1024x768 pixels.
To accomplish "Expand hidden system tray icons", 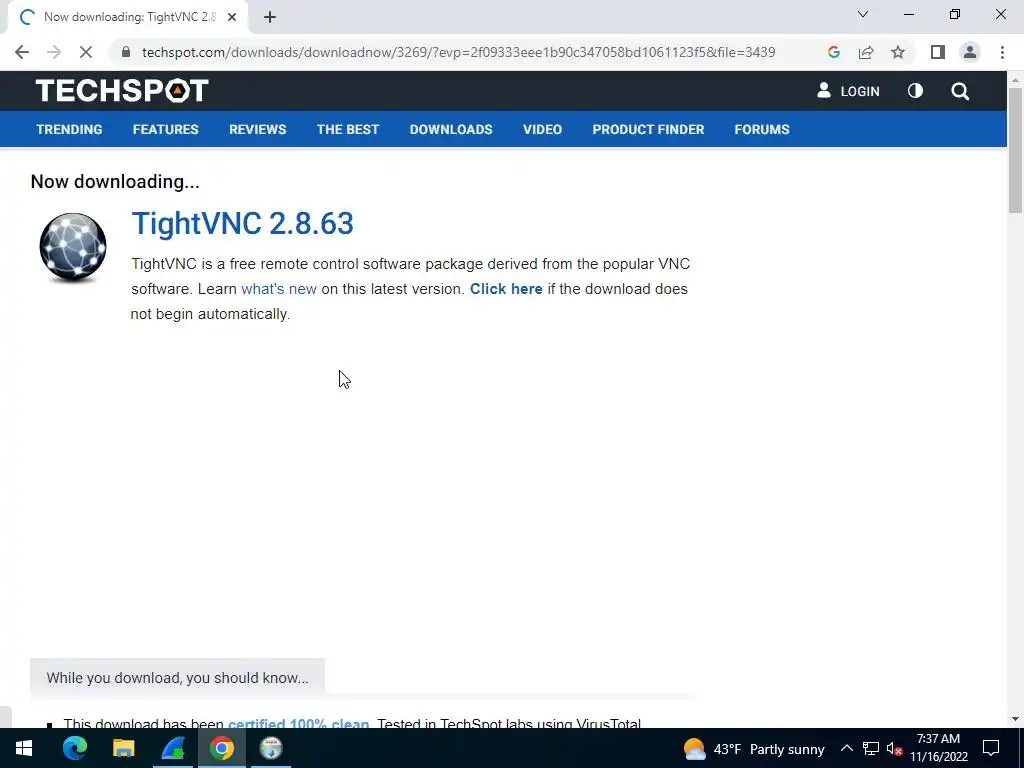I will [846, 748].
